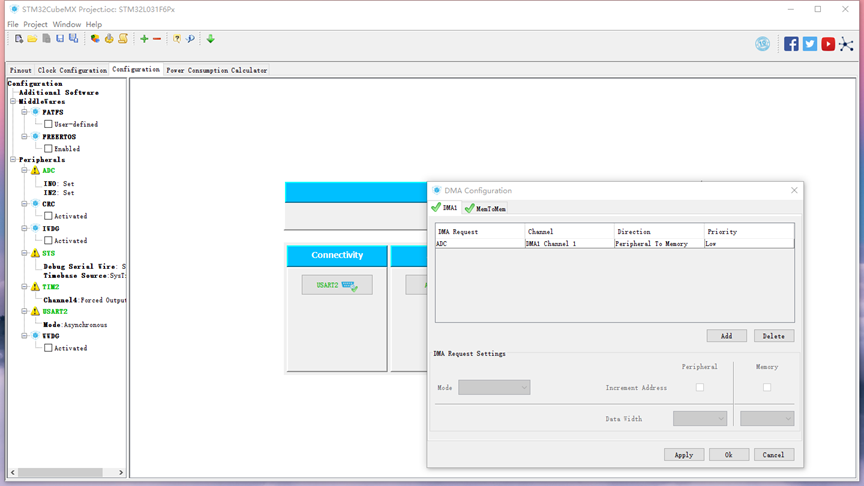The width and height of the screenshot is (864, 486).
Task: Click the Generate Code gear icon
Action: click(x=109, y=39)
